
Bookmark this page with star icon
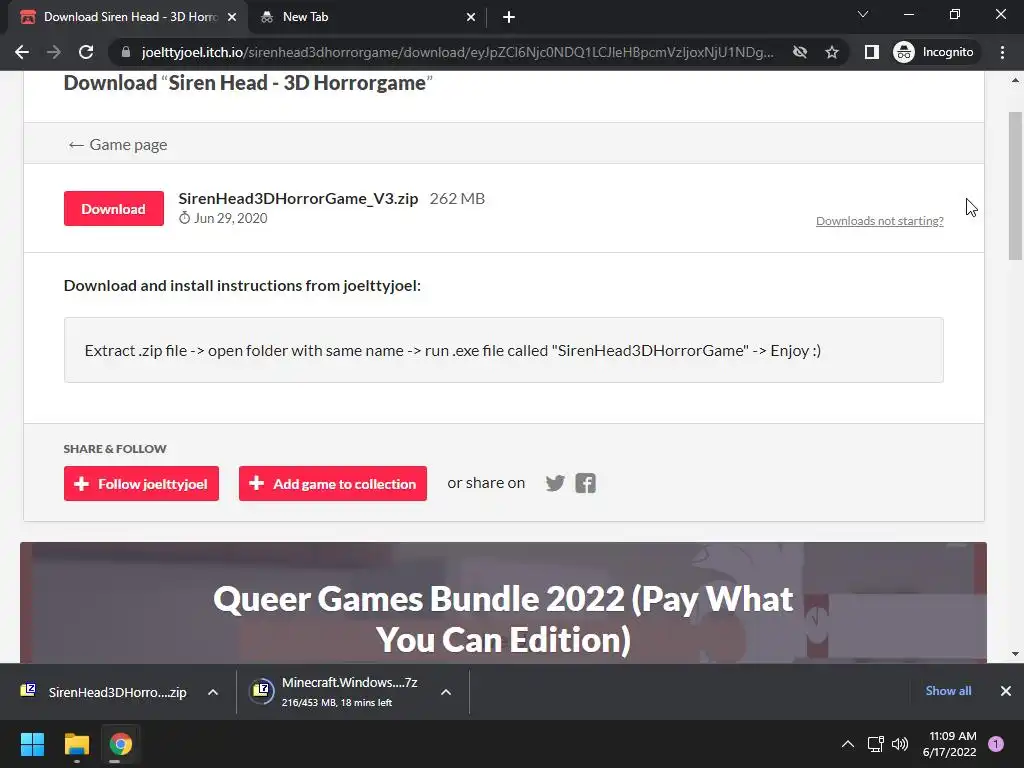pyautogui.click(x=831, y=52)
